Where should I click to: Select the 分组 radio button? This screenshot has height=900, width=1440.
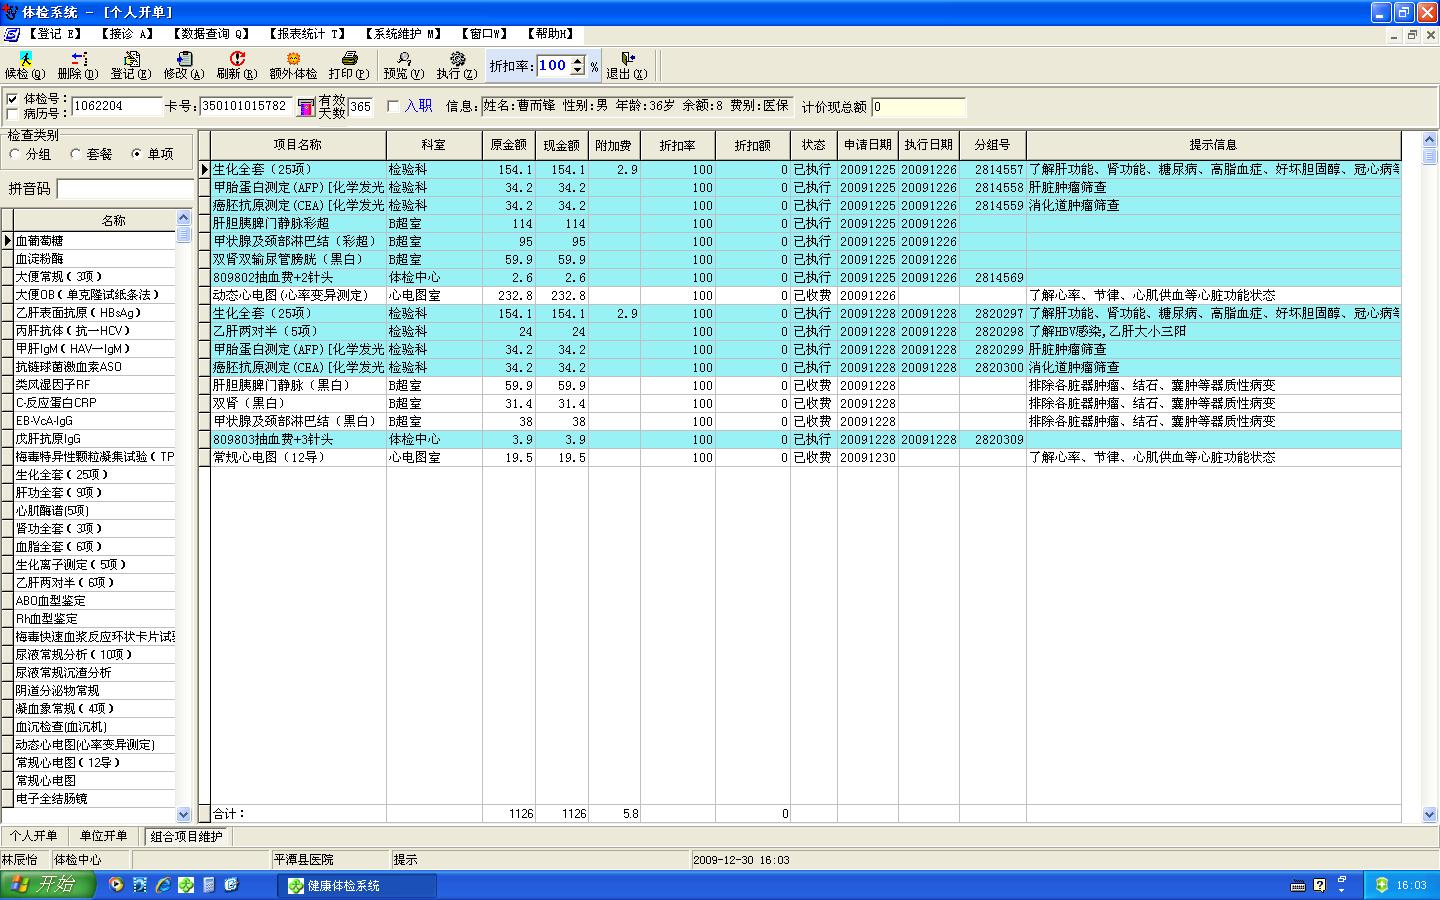point(15,154)
